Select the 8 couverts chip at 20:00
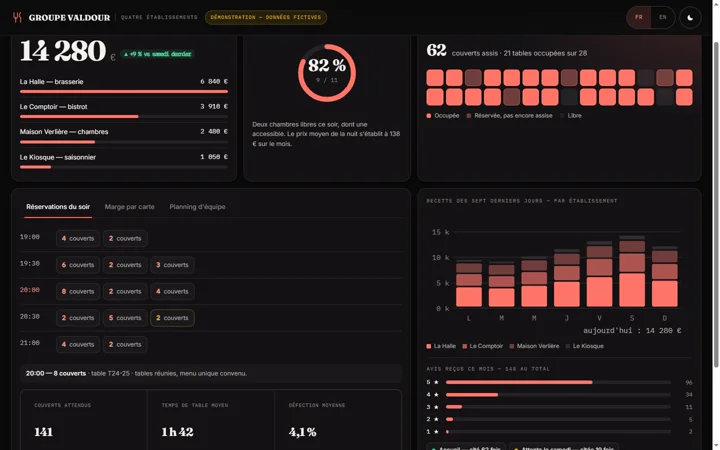The width and height of the screenshot is (720, 450). [78, 292]
